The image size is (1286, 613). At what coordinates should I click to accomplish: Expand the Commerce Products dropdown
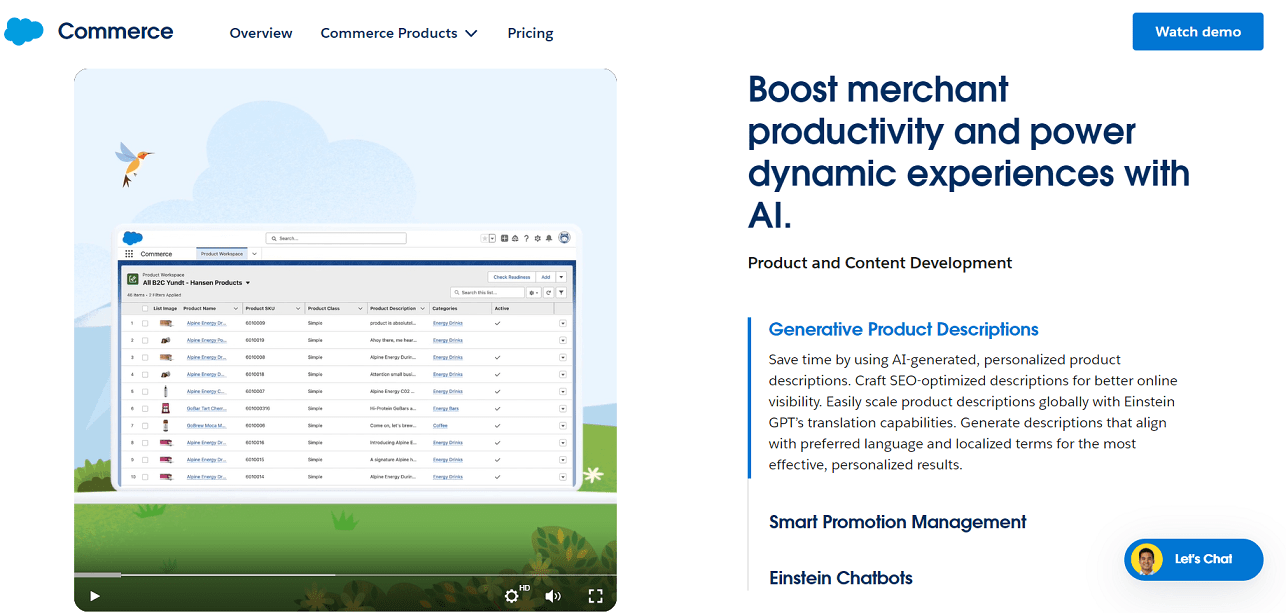pyautogui.click(x=399, y=33)
